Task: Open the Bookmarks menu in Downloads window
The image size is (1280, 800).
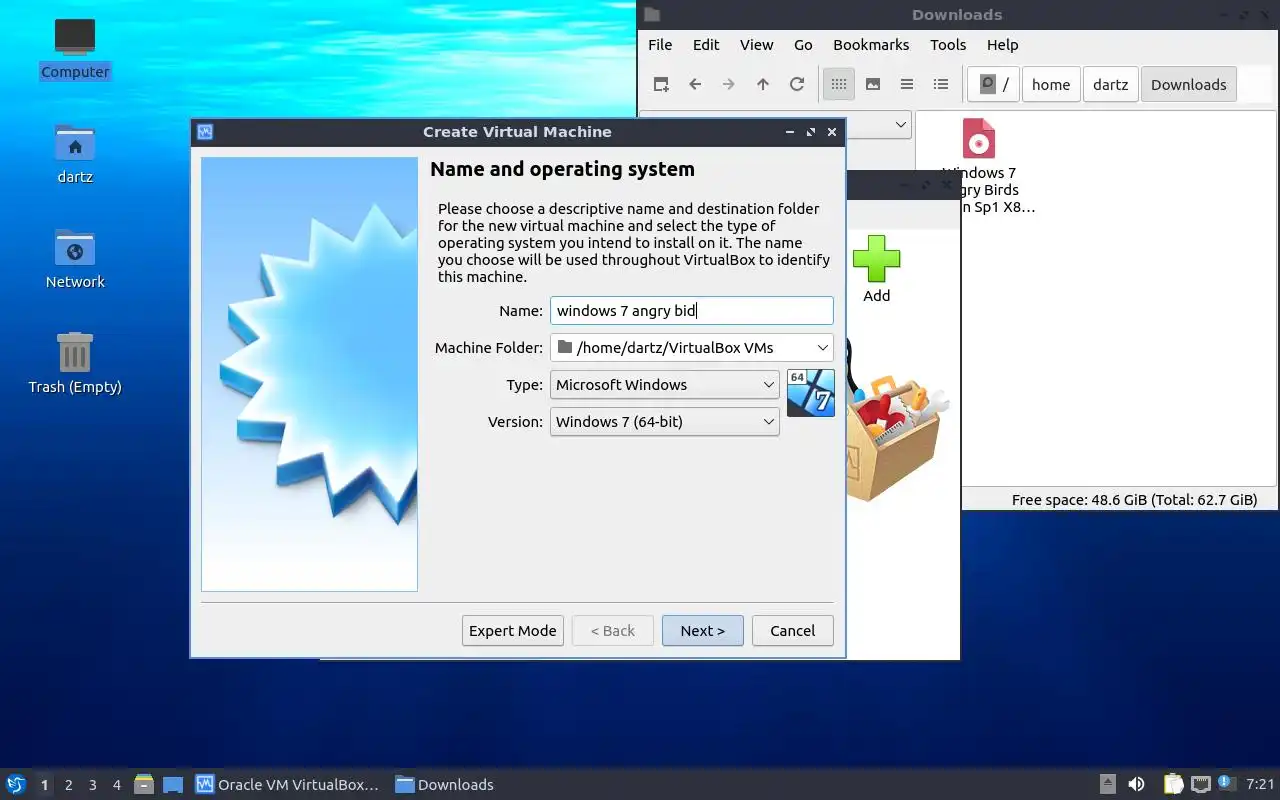Action: [871, 44]
